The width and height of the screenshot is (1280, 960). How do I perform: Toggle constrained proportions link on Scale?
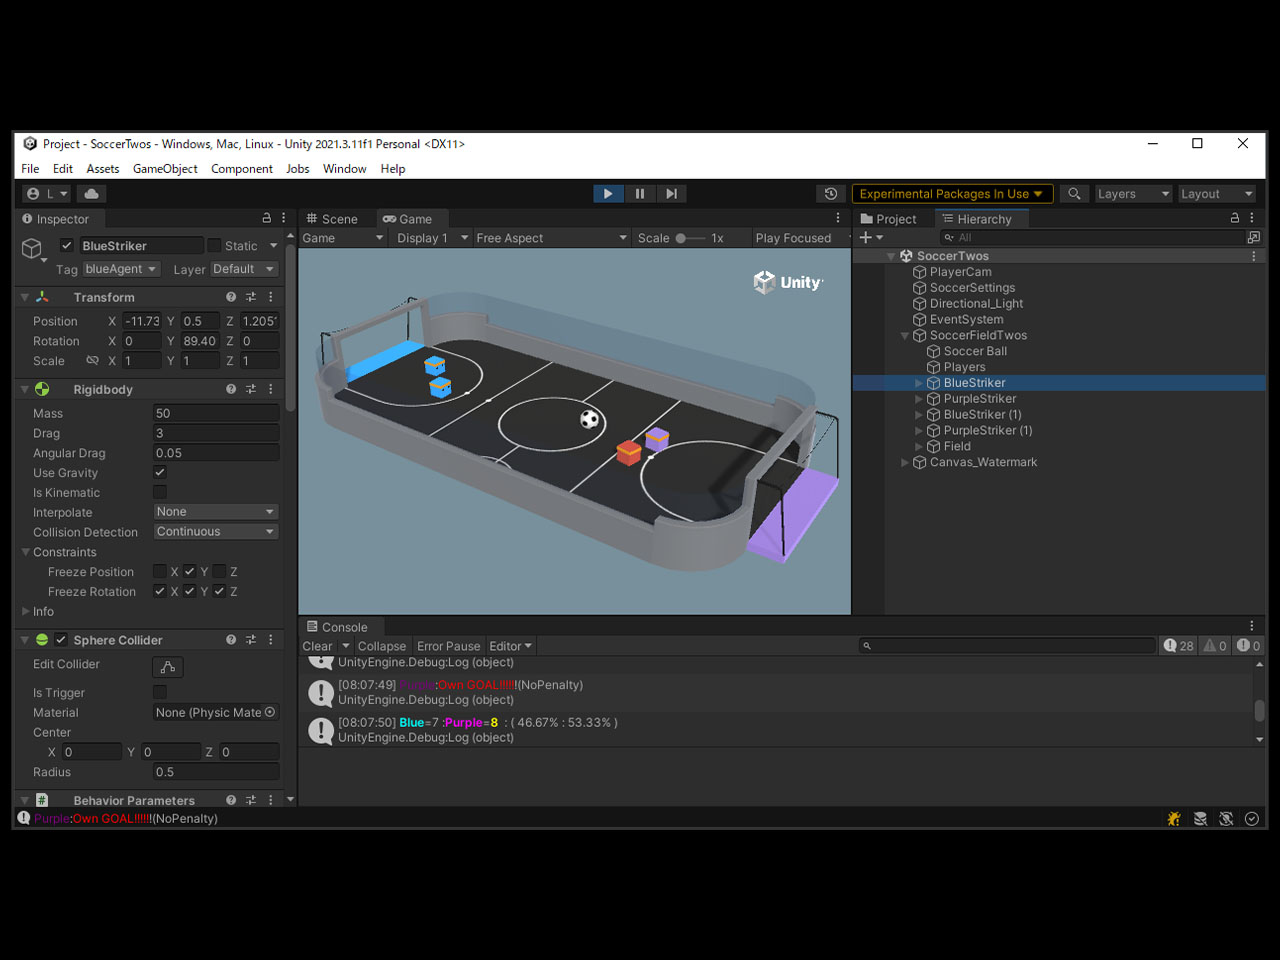(x=92, y=361)
